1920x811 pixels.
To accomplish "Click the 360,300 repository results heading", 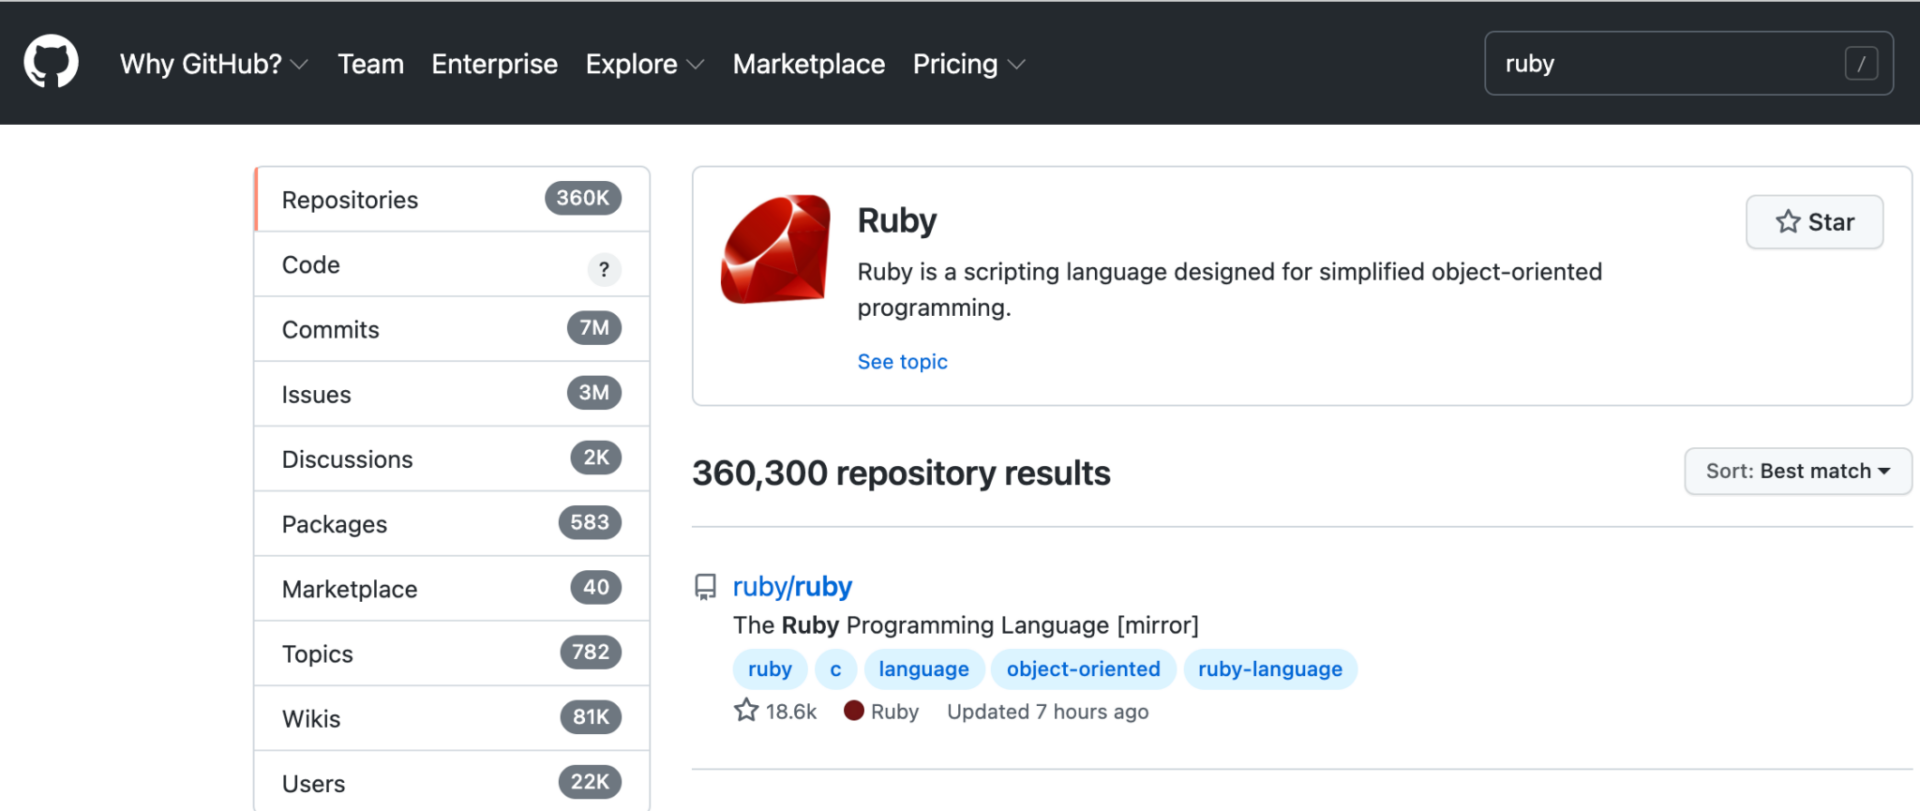I will coord(901,473).
